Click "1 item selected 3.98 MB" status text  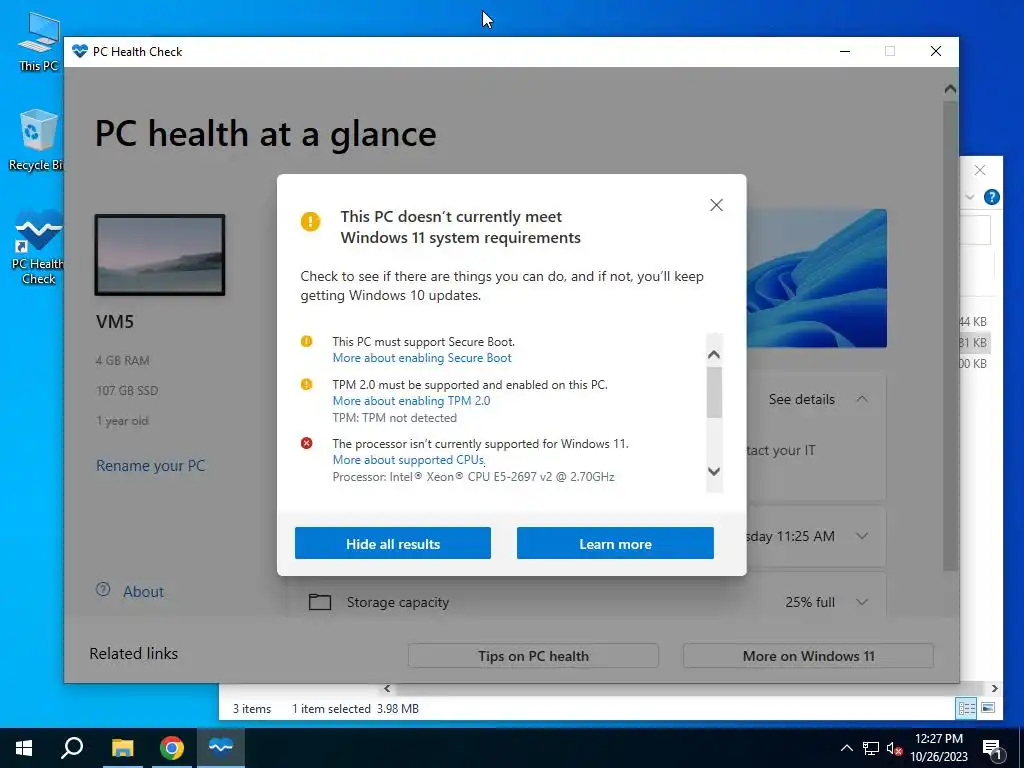(x=355, y=709)
